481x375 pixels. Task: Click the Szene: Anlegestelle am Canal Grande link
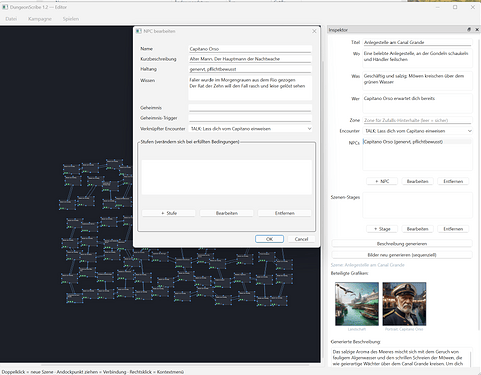click(x=367, y=265)
